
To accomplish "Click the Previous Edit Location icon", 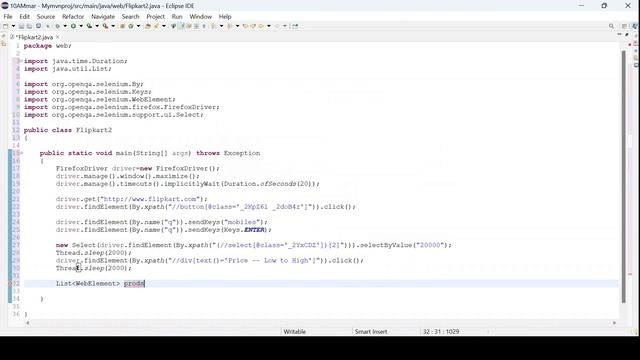I will (x=245, y=26).
